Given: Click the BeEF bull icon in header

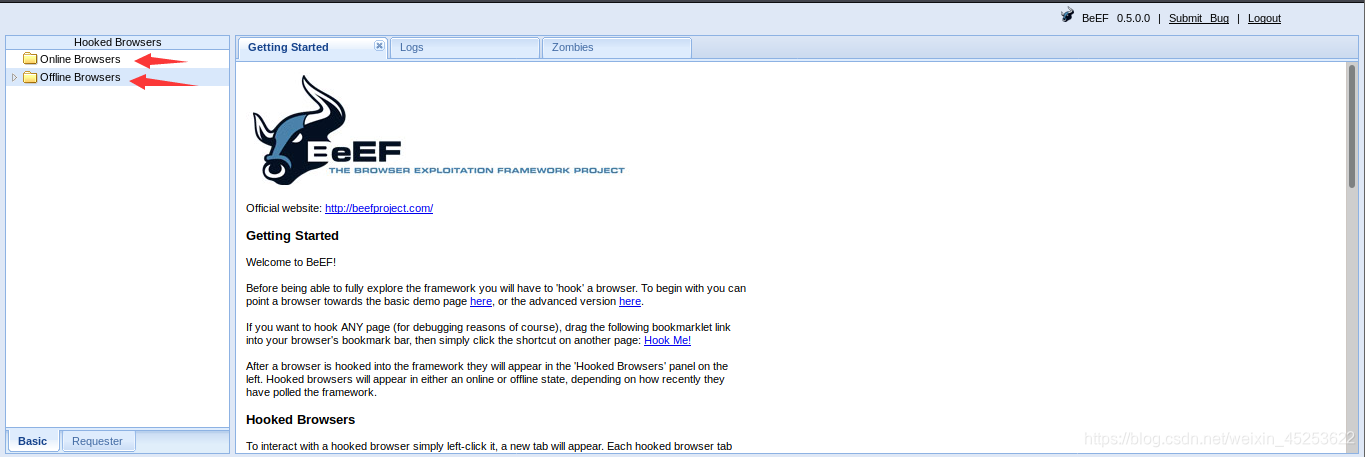Looking at the screenshot, I should (1067, 17).
